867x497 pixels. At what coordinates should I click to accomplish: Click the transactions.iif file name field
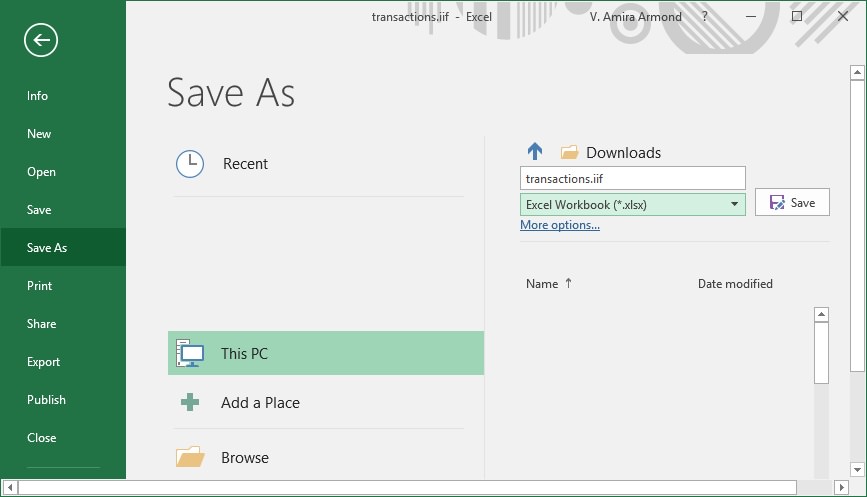click(x=633, y=179)
